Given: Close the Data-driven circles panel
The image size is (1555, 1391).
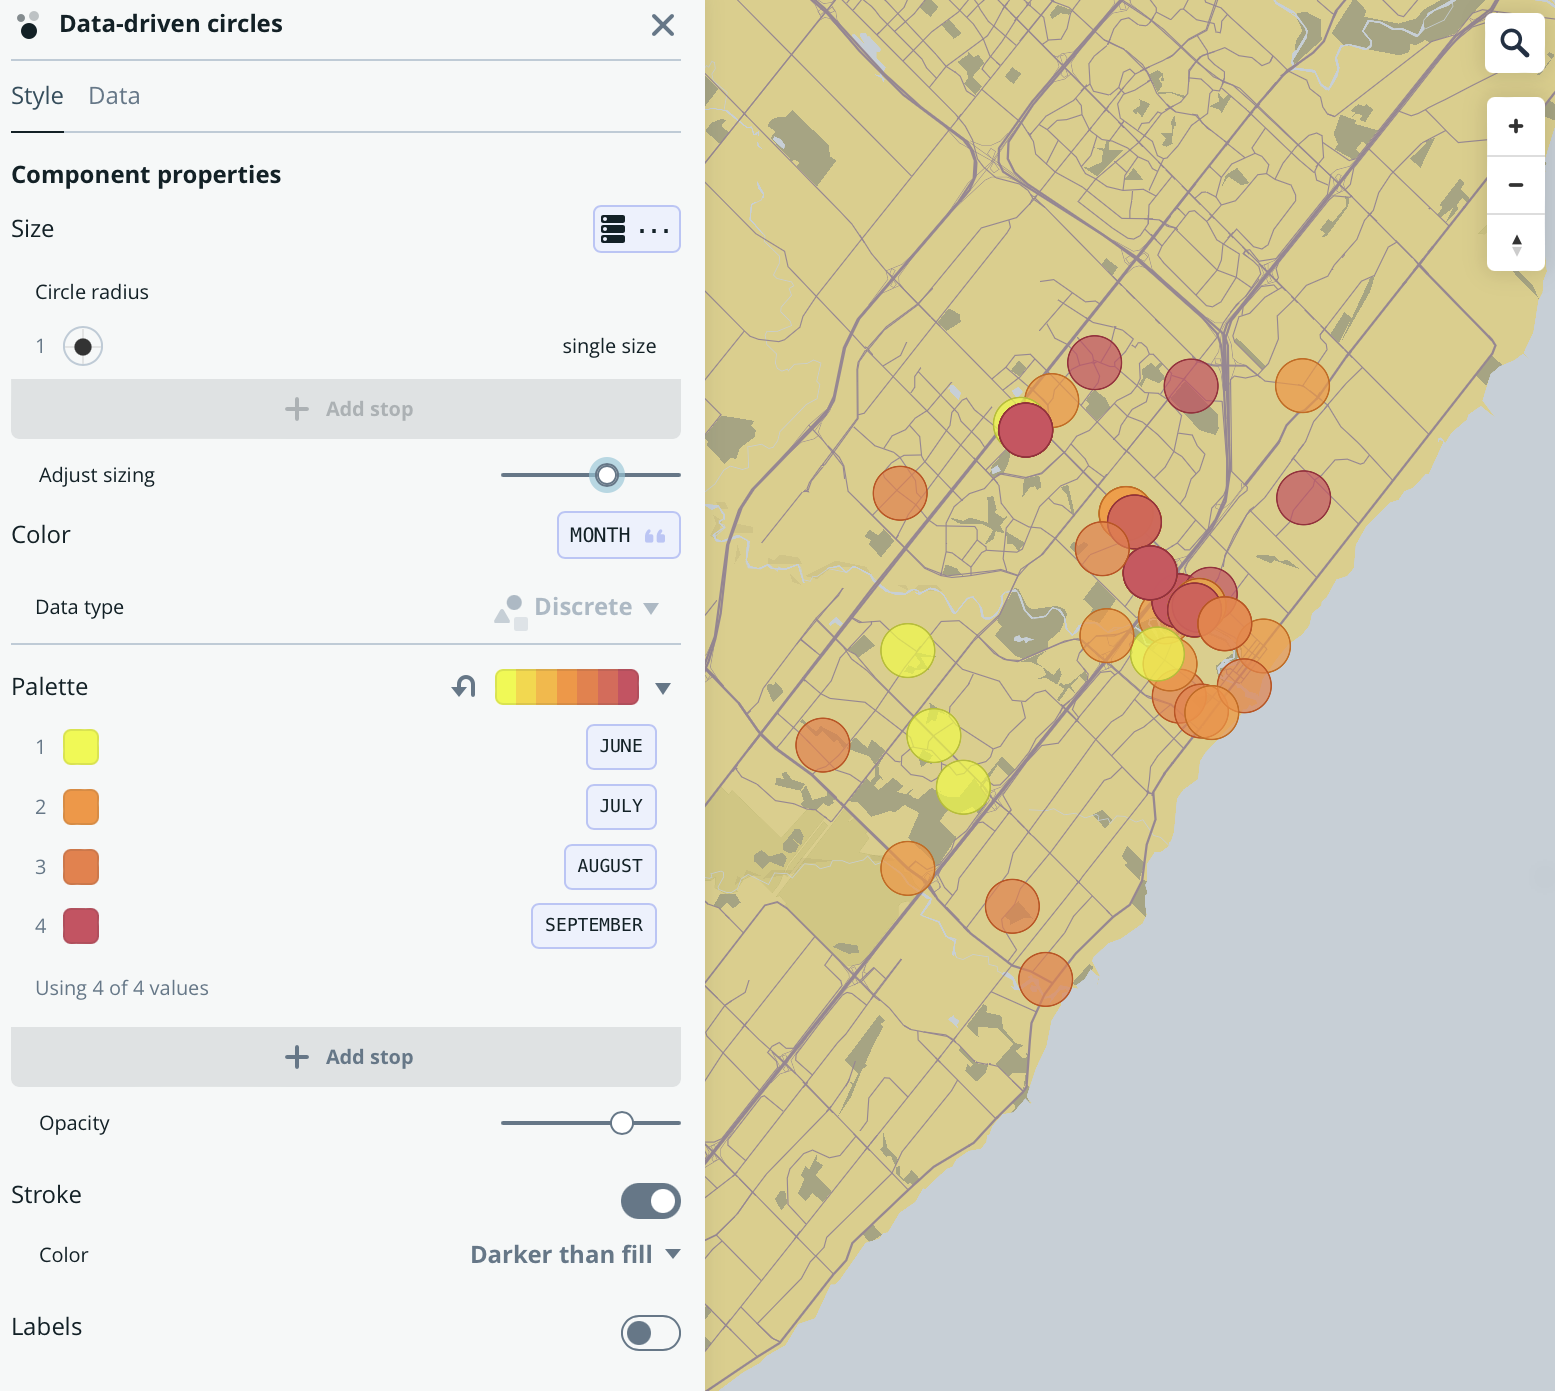Looking at the screenshot, I should pos(662,25).
